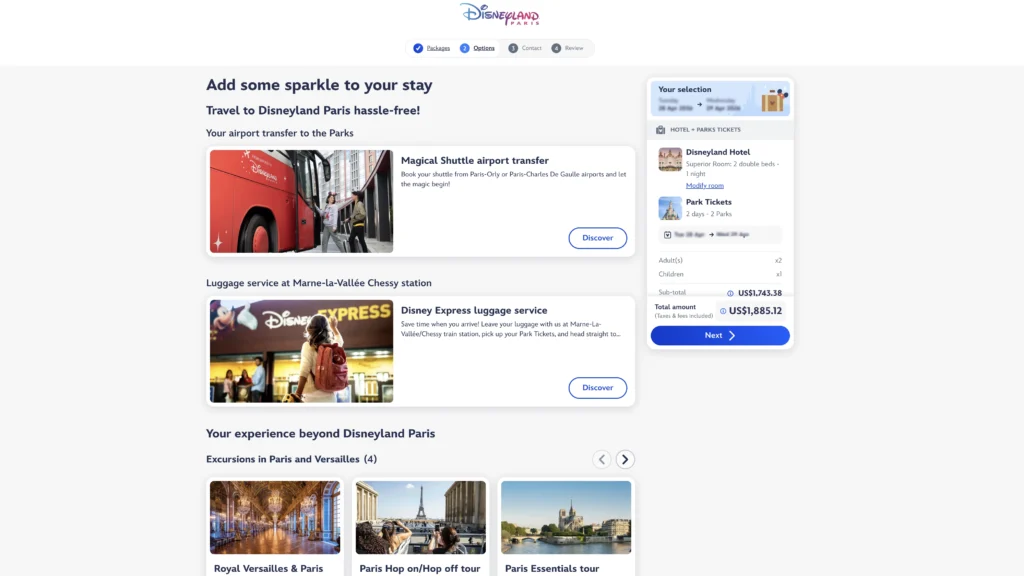Click the hotel + parks tickets briefcase icon
This screenshot has height=576, width=1024.
coord(660,130)
